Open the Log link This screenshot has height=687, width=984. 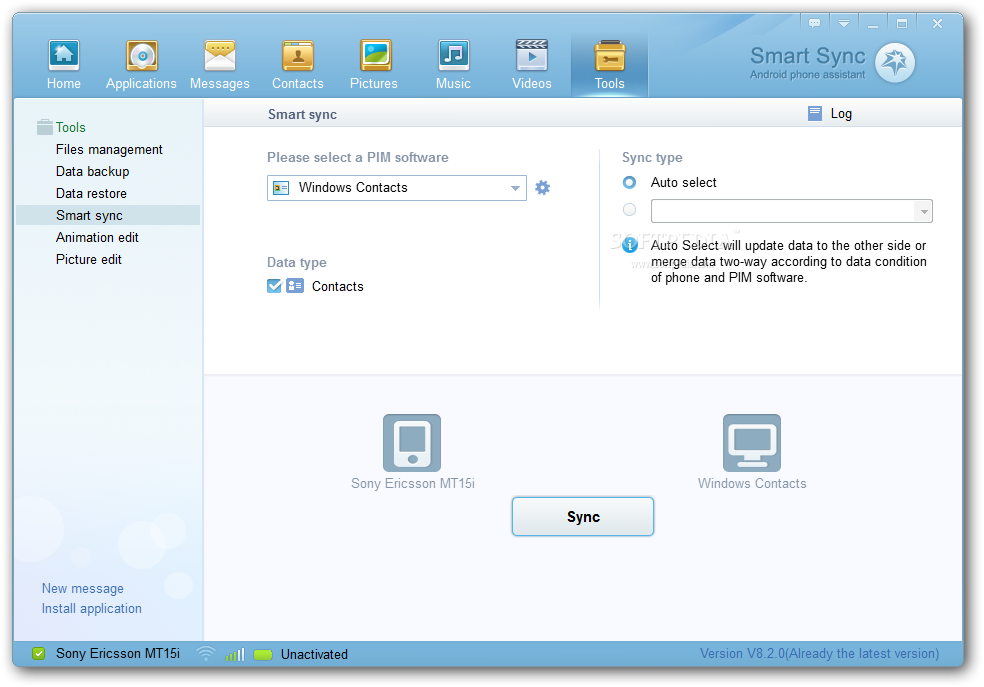(x=841, y=114)
